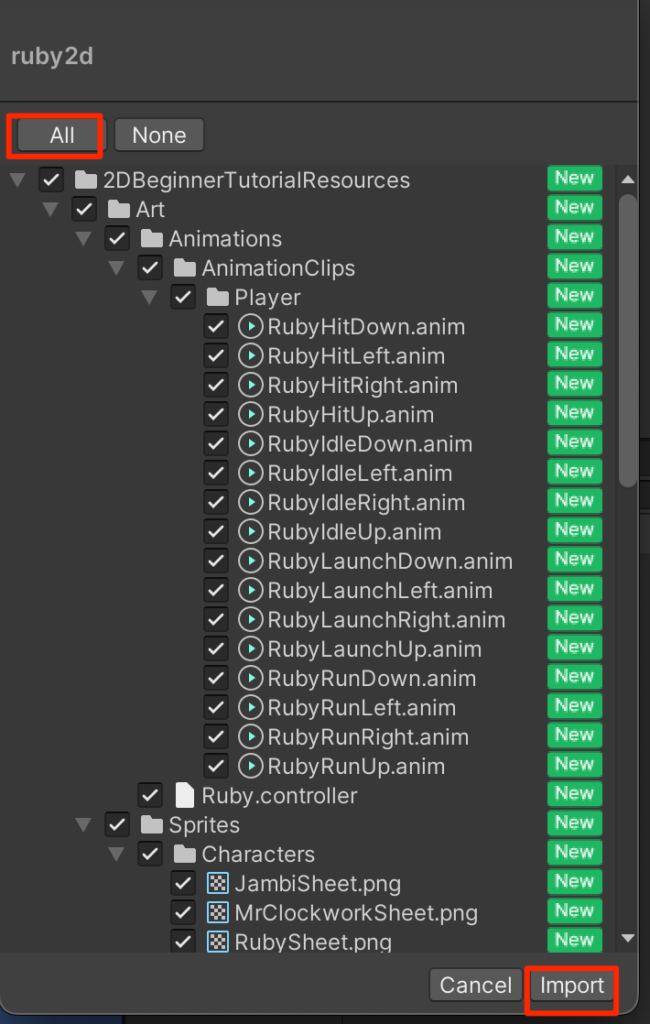Collapse the Sprites folder tree arrow
Screen dimensions: 650x1024
(x=84, y=825)
